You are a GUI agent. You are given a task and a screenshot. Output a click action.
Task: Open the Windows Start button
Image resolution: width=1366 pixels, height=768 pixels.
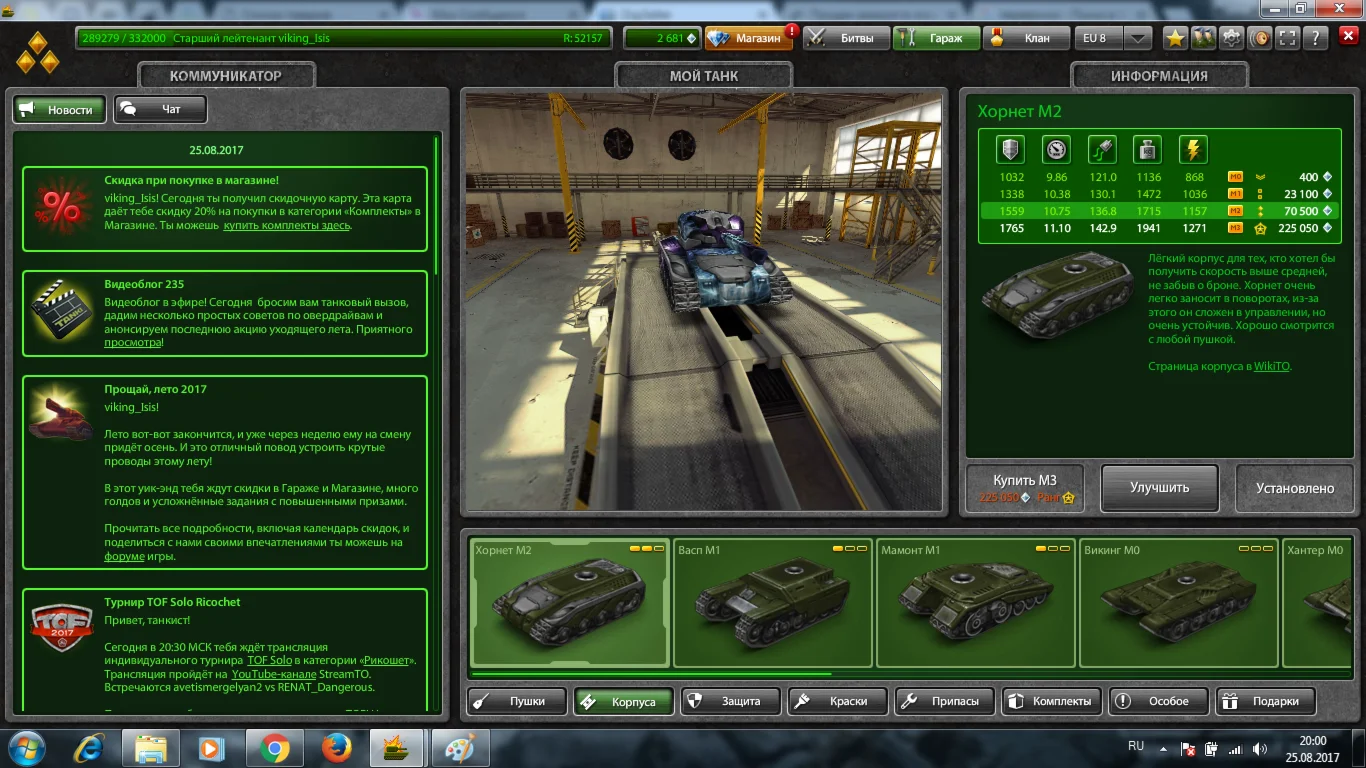[x=25, y=747]
